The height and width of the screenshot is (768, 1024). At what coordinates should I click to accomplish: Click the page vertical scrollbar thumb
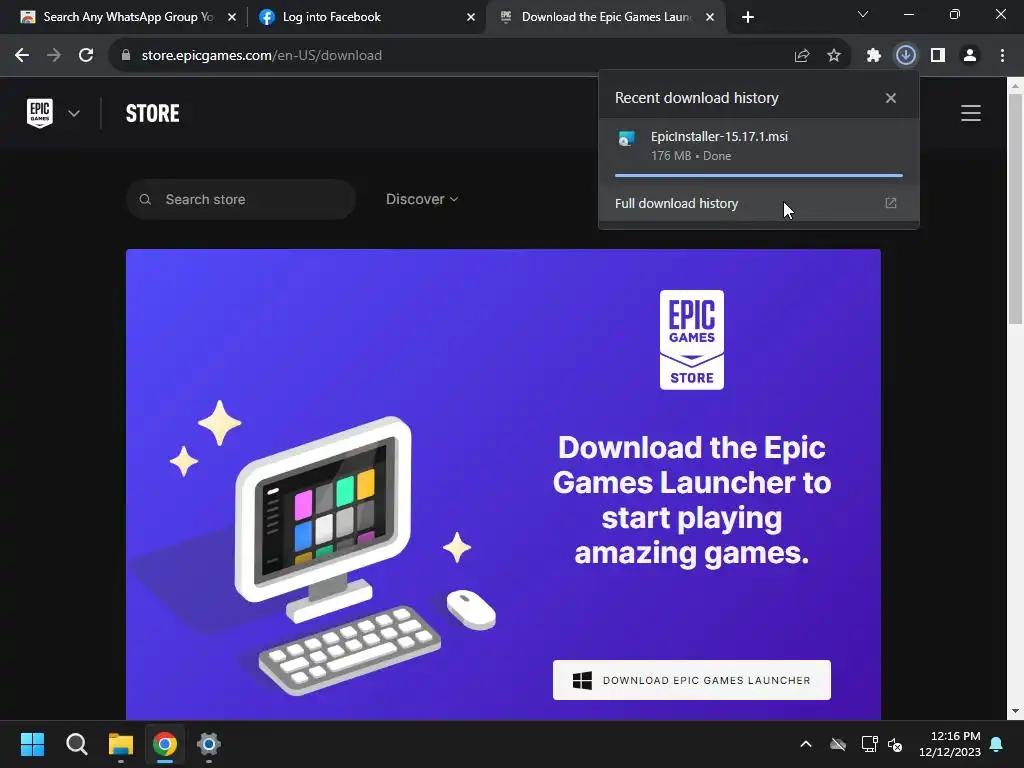tap(1015, 209)
